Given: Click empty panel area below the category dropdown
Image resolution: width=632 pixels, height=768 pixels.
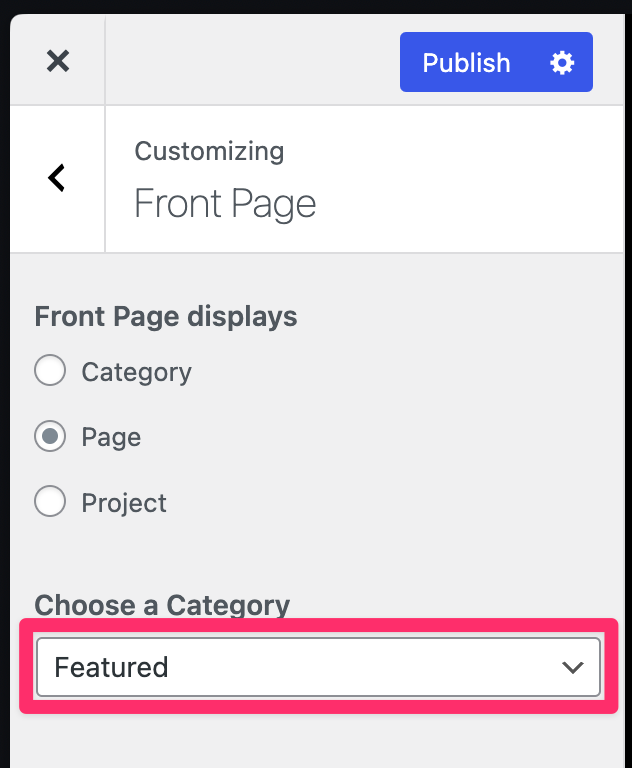Looking at the screenshot, I should coord(318,742).
